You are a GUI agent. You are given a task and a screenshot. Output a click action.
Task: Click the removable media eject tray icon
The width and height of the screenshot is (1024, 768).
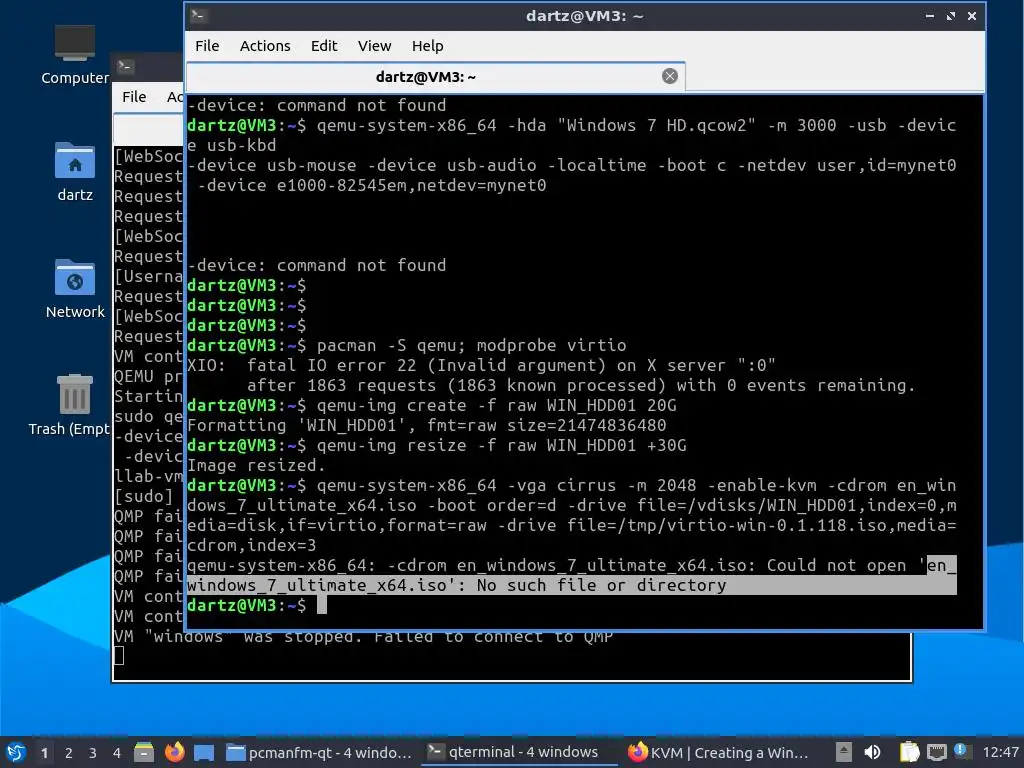[x=844, y=752]
